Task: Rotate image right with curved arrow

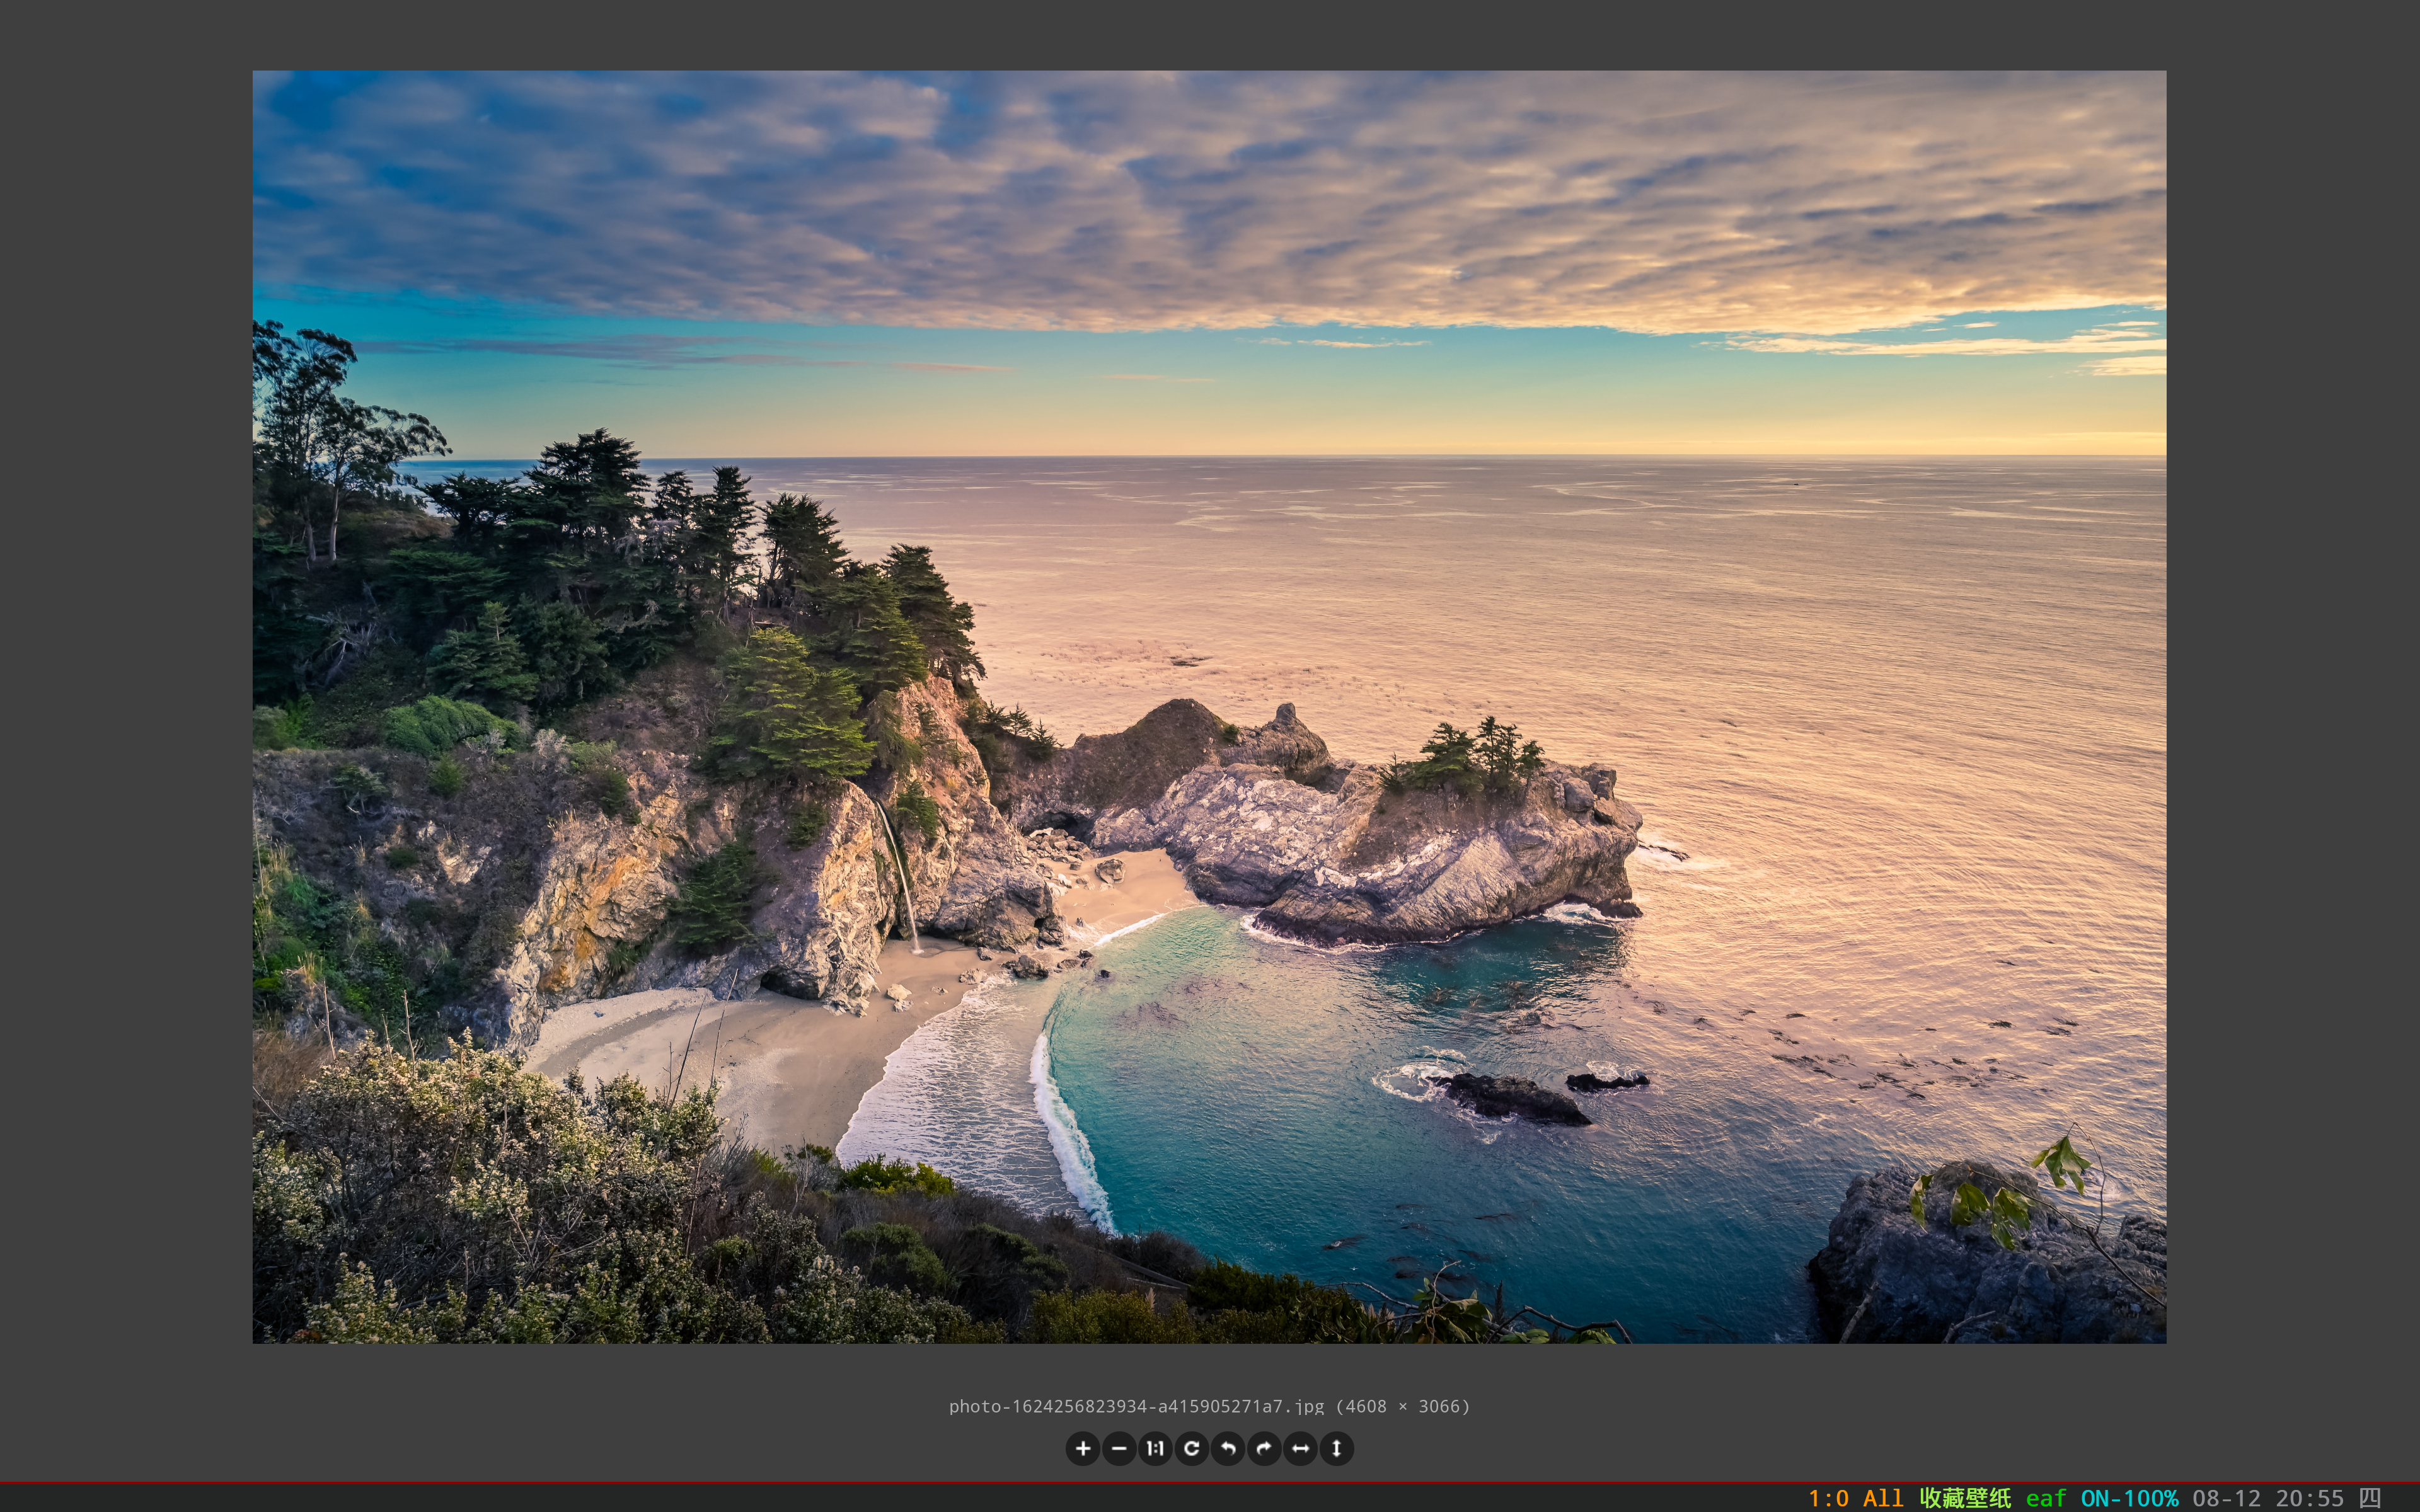Action: [x=1264, y=1448]
